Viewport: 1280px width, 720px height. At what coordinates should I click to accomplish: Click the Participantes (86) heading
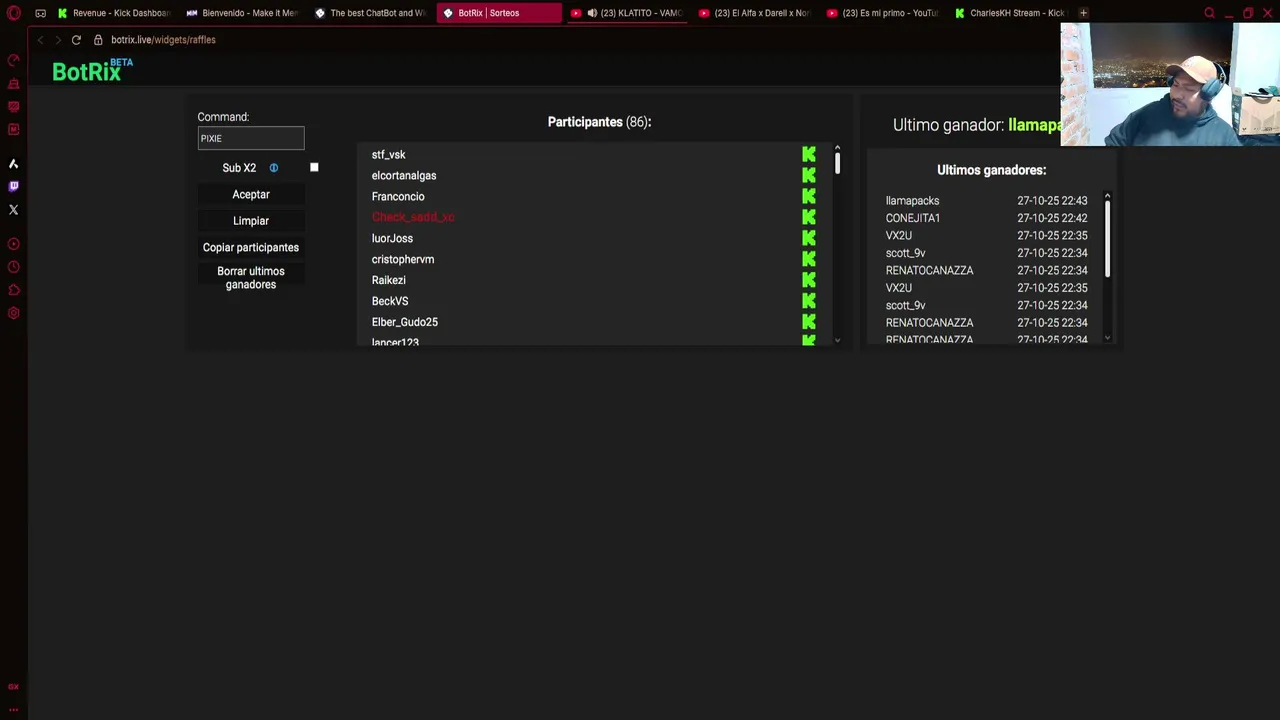[599, 122]
